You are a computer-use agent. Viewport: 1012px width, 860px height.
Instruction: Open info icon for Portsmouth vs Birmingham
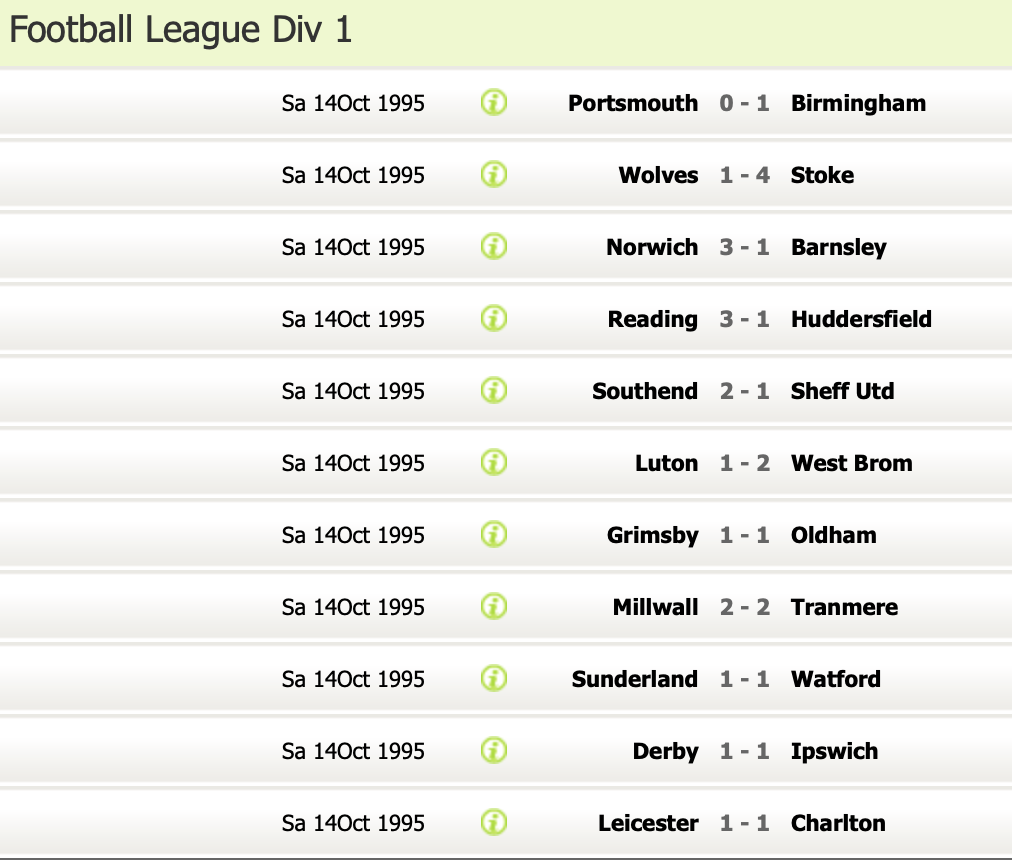[494, 102]
